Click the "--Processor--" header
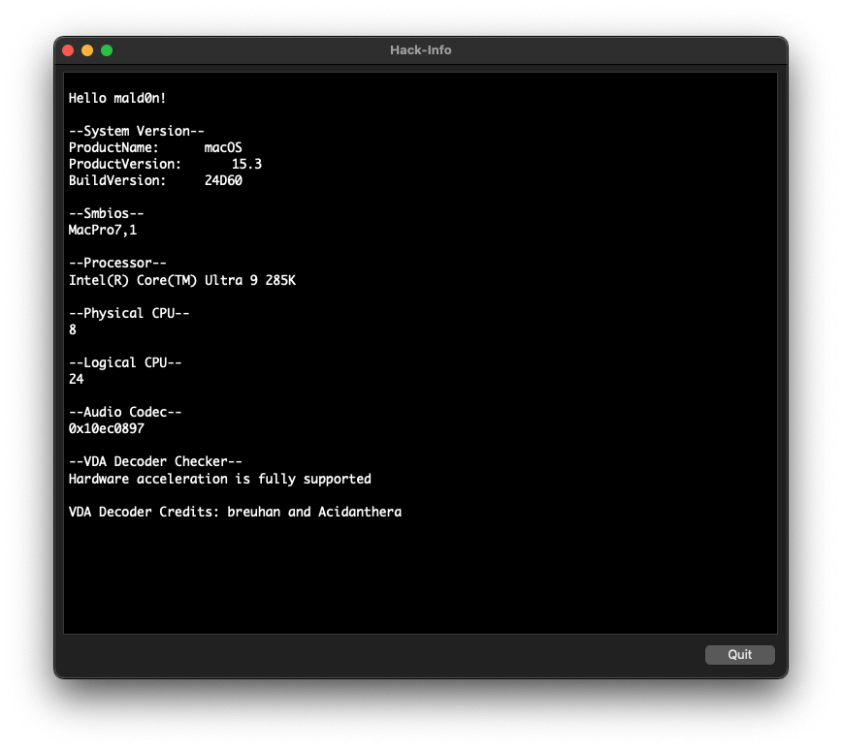Screen dimensions: 842x750 point(118,263)
